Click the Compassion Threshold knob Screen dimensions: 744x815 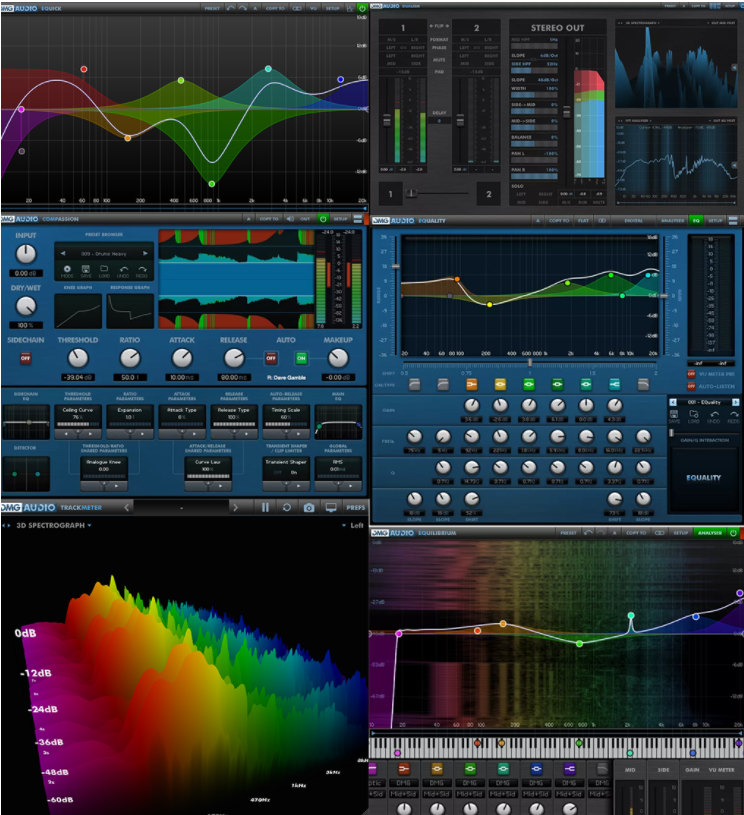[78, 357]
